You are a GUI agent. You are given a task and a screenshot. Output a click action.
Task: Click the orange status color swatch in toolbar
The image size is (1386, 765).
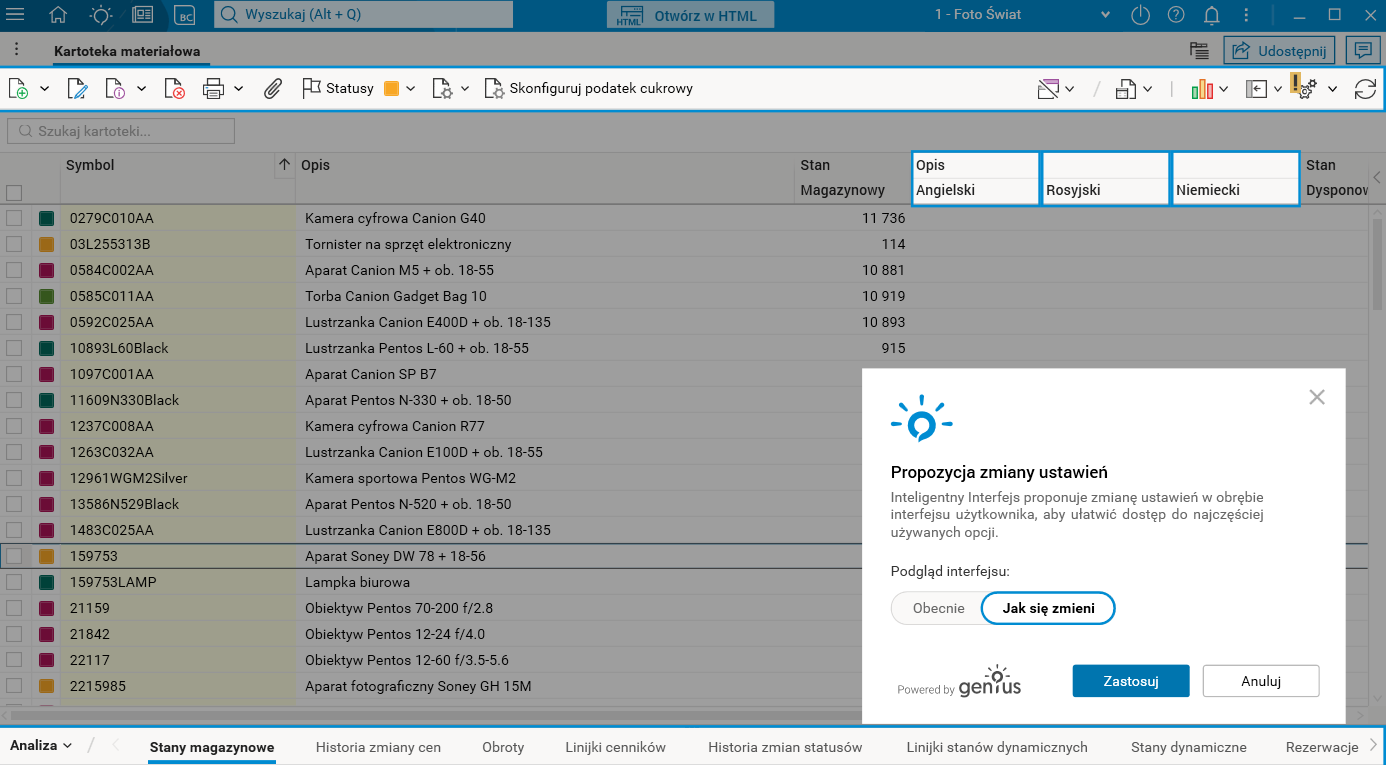point(391,89)
